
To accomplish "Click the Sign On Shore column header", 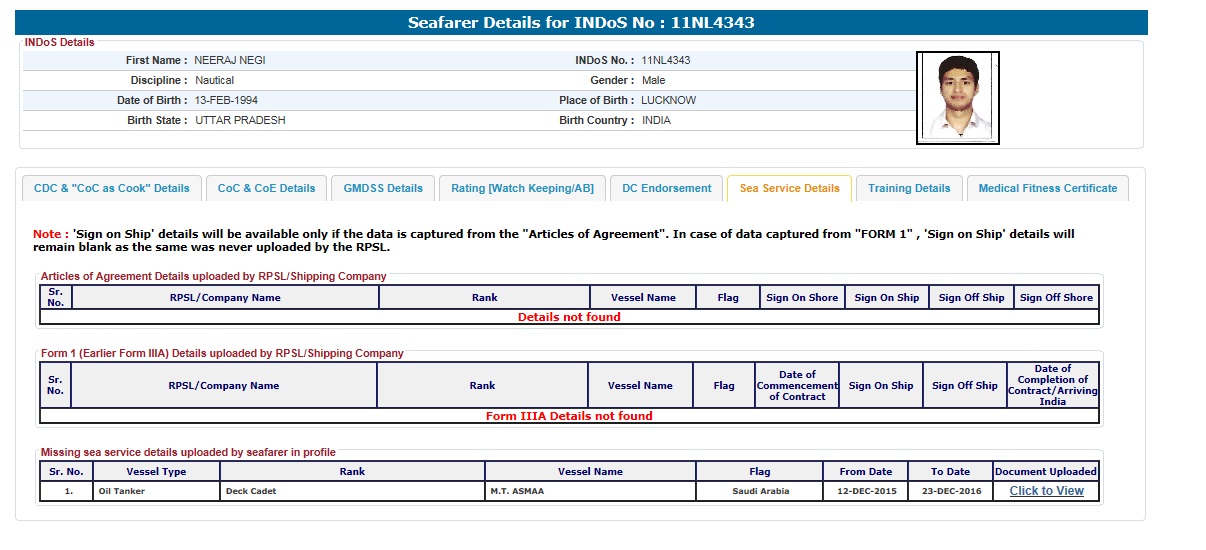I will [x=802, y=298].
